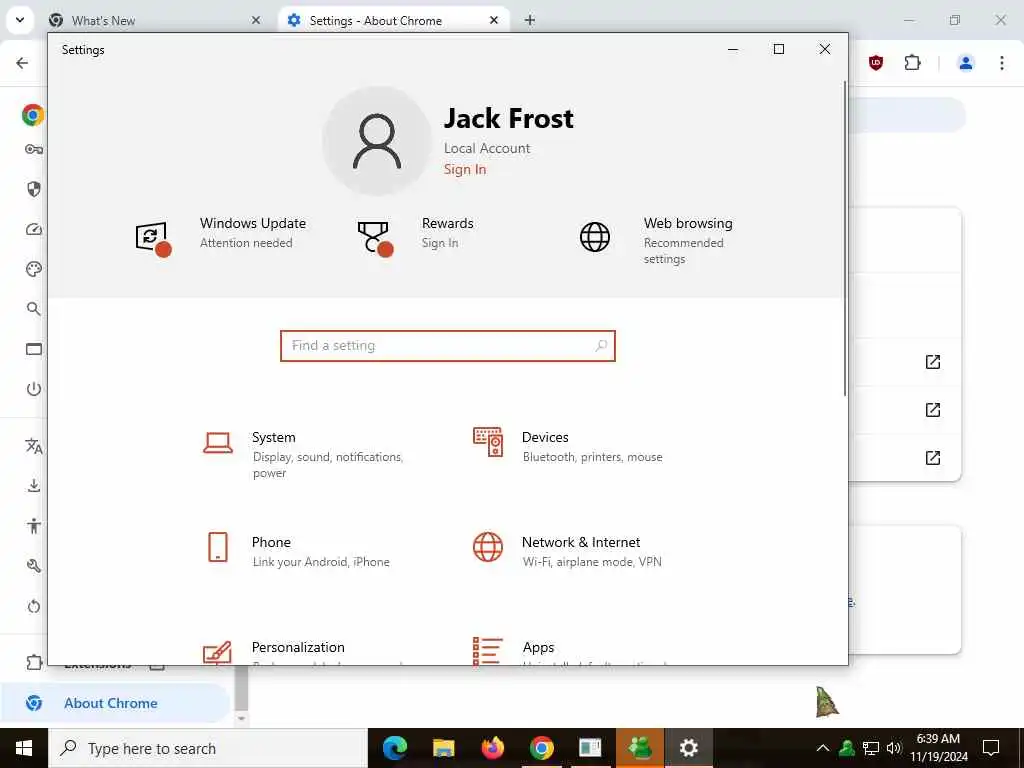Click Web browsing Recommended settings text
The width and height of the screenshot is (1024, 768).
(683, 251)
